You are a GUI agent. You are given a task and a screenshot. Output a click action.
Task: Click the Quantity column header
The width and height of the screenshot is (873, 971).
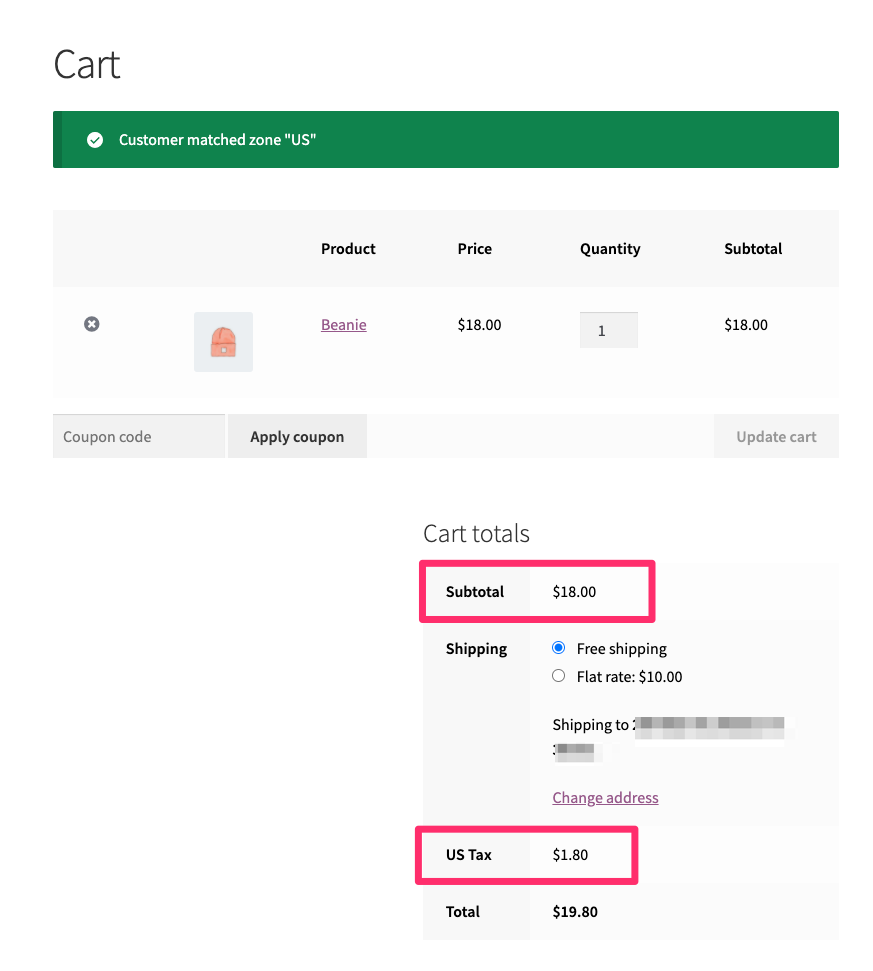pos(610,248)
